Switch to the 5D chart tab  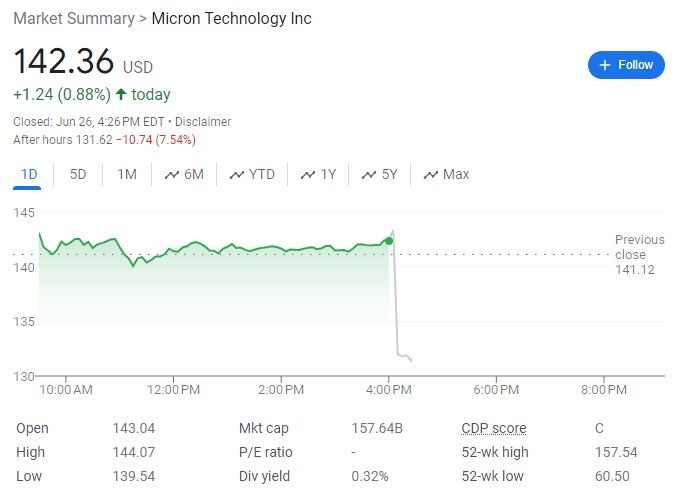(x=78, y=175)
